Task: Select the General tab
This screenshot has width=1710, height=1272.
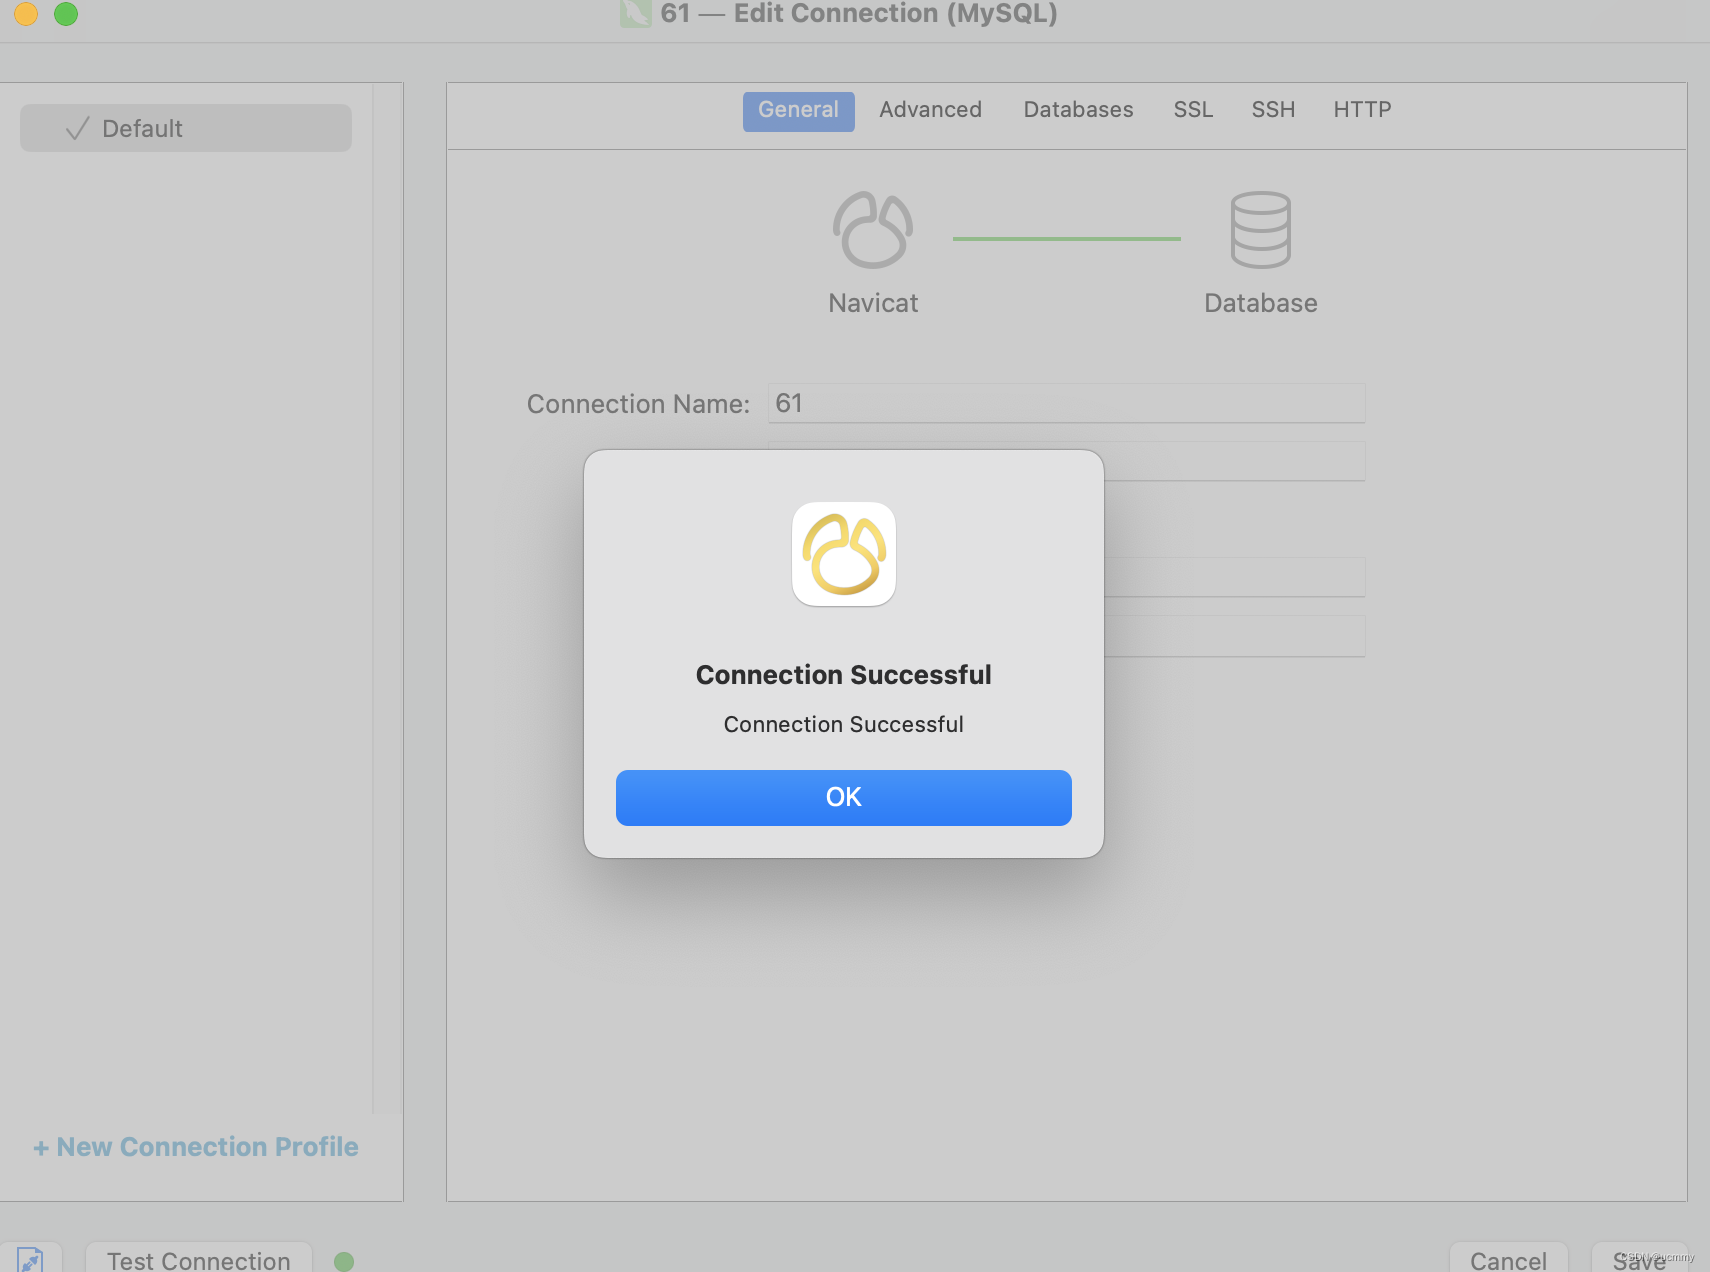Action: pos(798,110)
